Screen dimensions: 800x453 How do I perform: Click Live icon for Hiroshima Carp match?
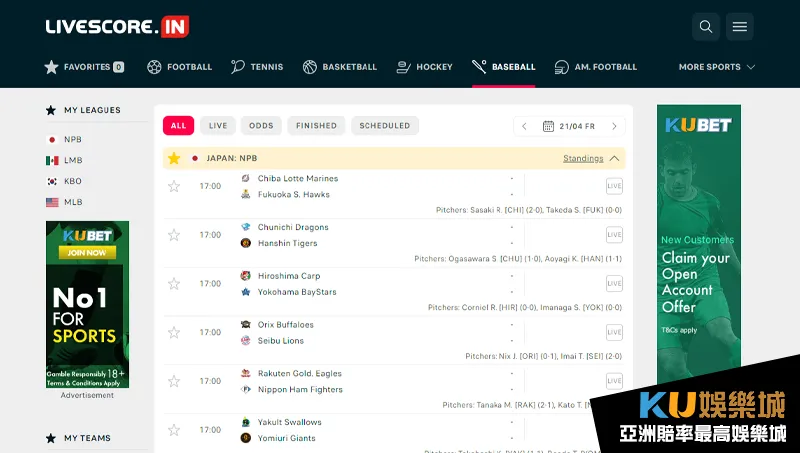614,283
